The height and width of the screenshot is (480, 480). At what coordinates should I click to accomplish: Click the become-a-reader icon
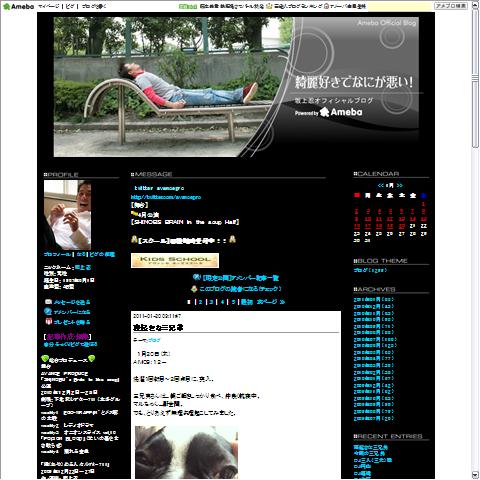pos(194,289)
